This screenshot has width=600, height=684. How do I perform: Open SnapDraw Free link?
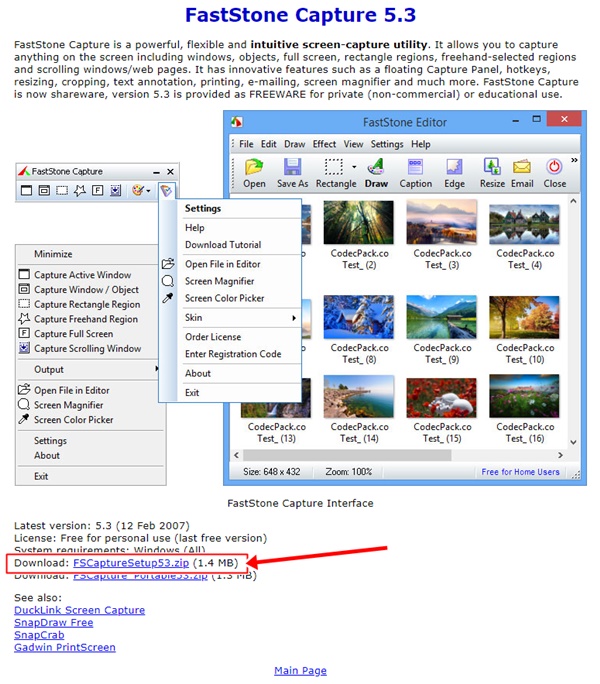[x=54, y=622]
